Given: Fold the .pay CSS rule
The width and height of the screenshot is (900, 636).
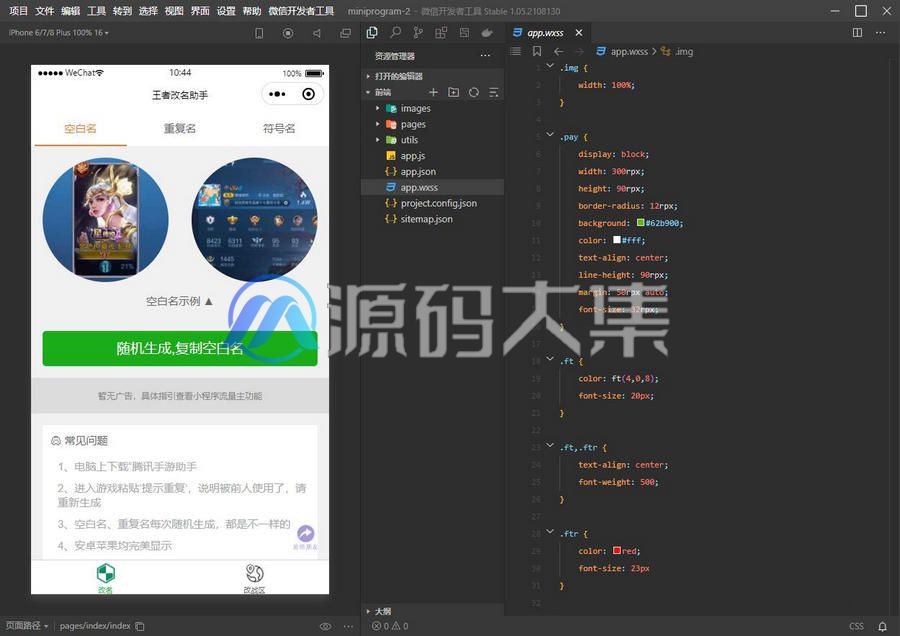Looking at the screenshot, I should tap(550, 135).
